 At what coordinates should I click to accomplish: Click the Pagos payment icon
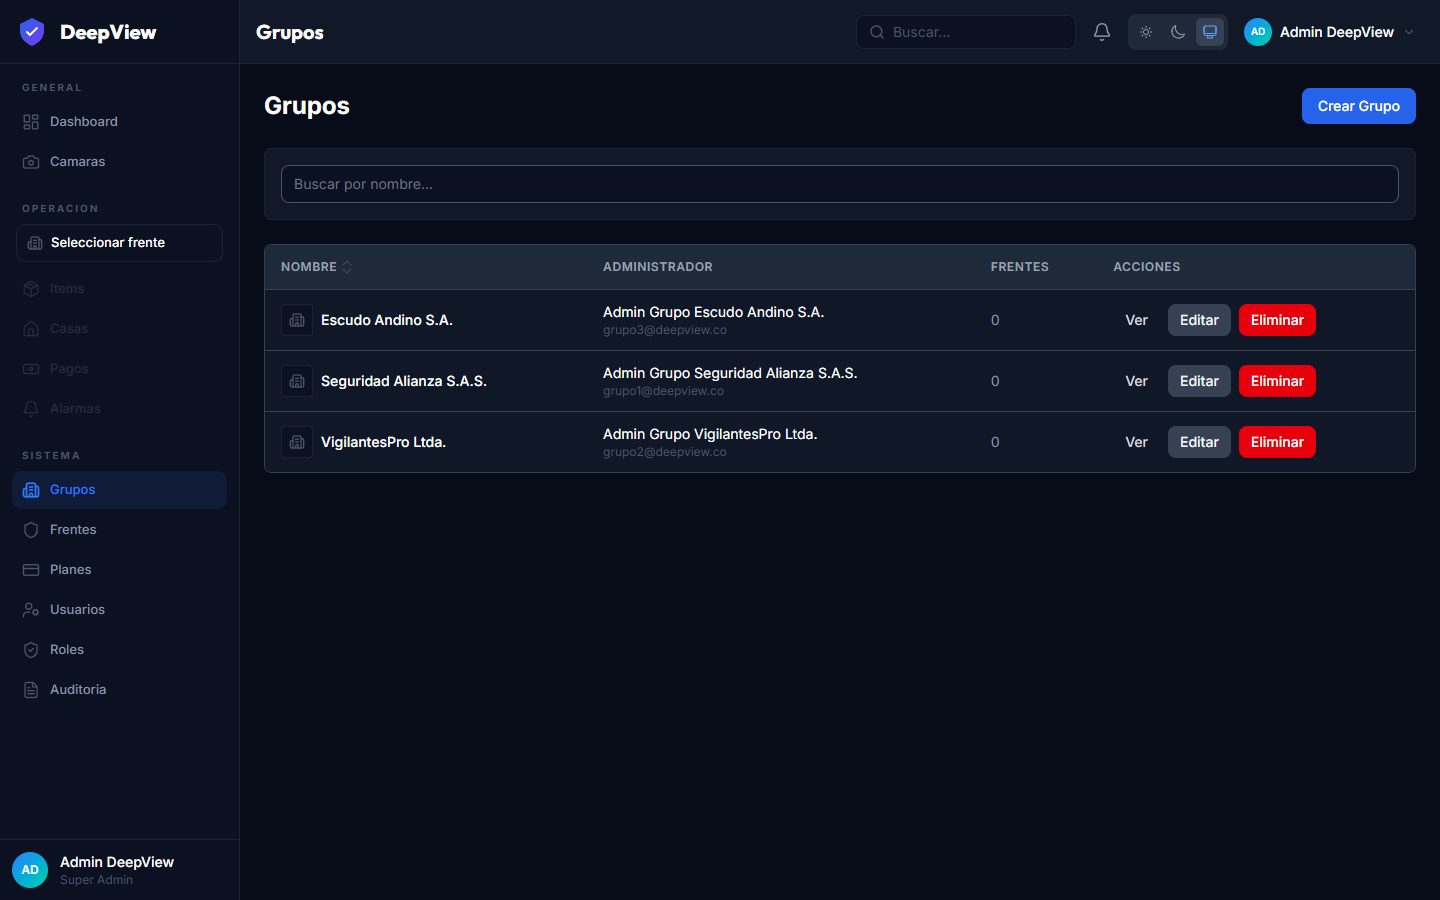pos(31,369)
